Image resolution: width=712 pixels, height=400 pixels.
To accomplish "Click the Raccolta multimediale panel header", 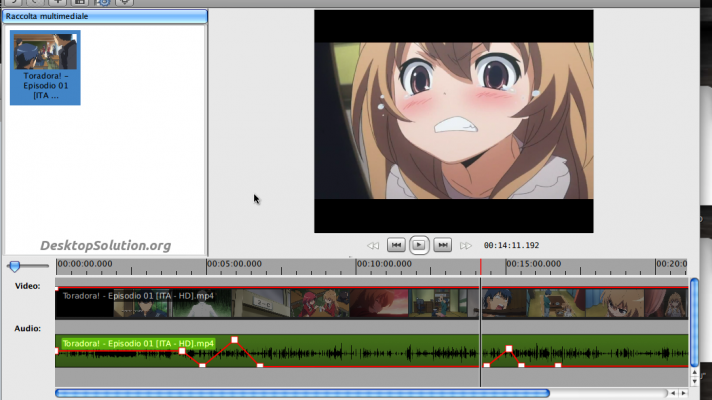I will click(x=105, y=17).
